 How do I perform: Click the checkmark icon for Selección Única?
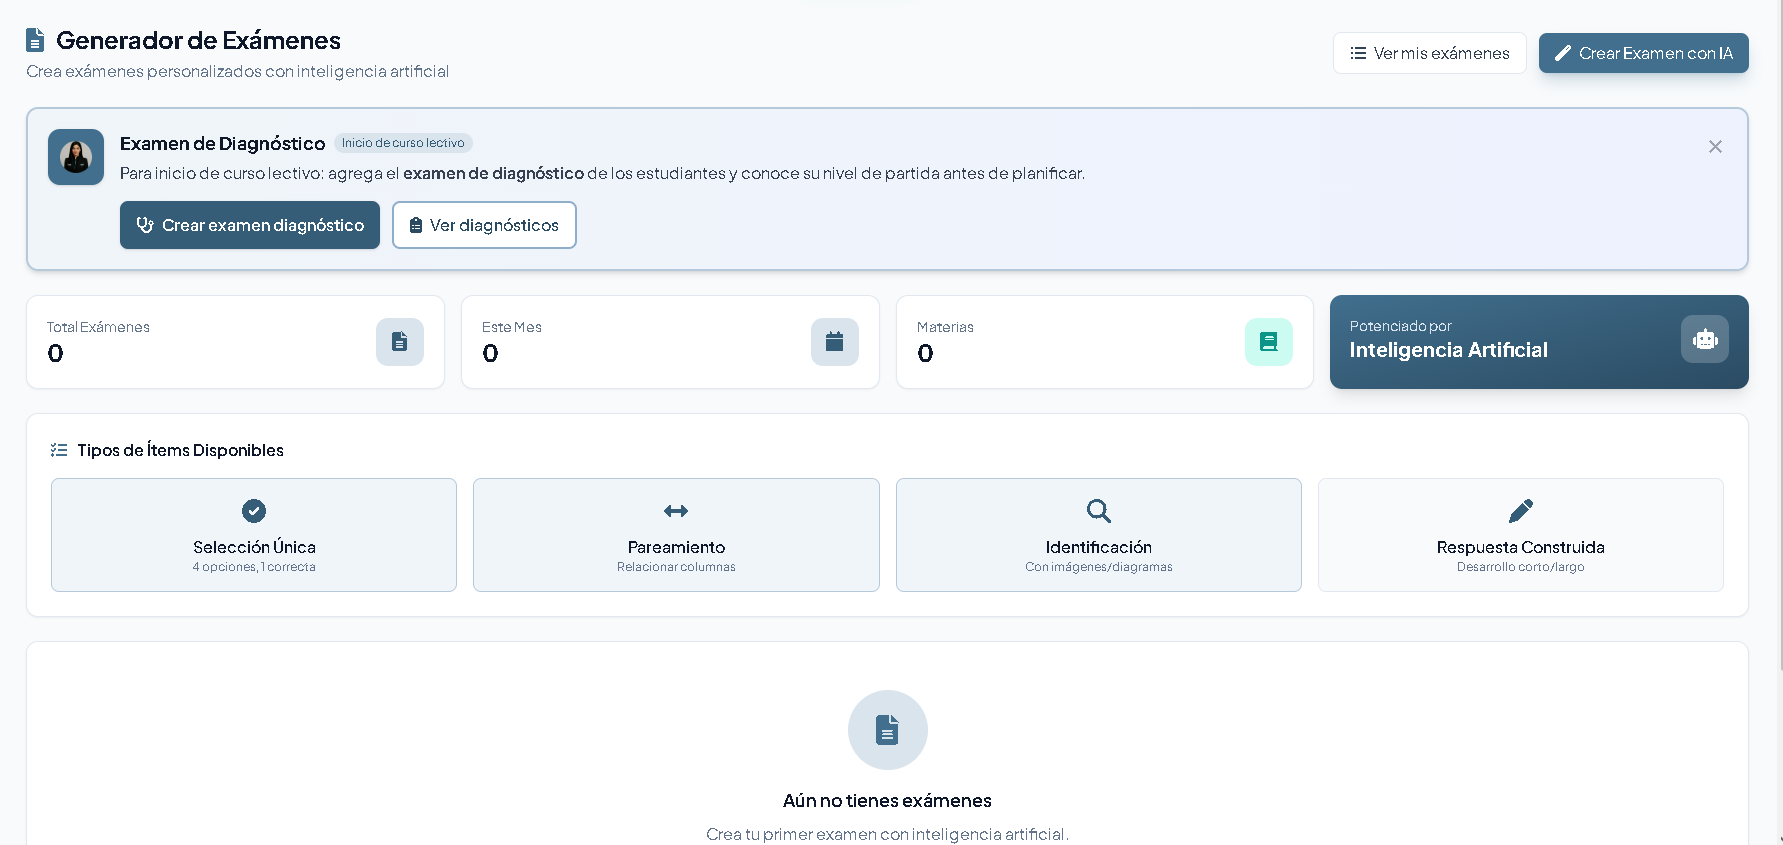pos(254,511)
